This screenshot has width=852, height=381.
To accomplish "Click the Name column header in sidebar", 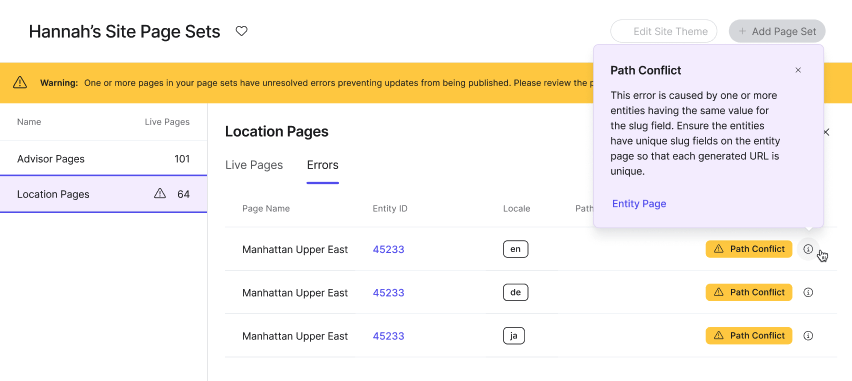I will 29,122.
